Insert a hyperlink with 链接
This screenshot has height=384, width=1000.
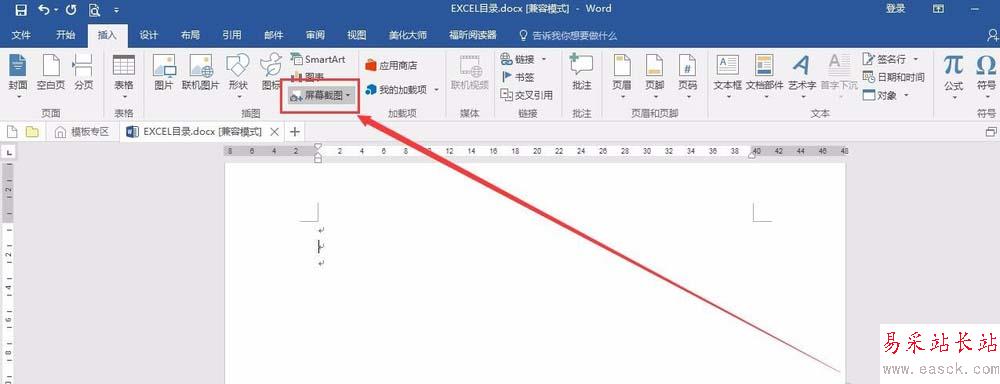(517, 59)
